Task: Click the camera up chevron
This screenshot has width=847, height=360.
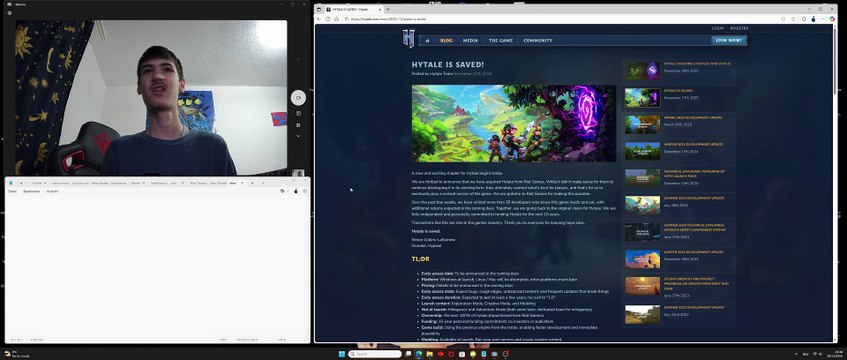Action: pos(298,59)
